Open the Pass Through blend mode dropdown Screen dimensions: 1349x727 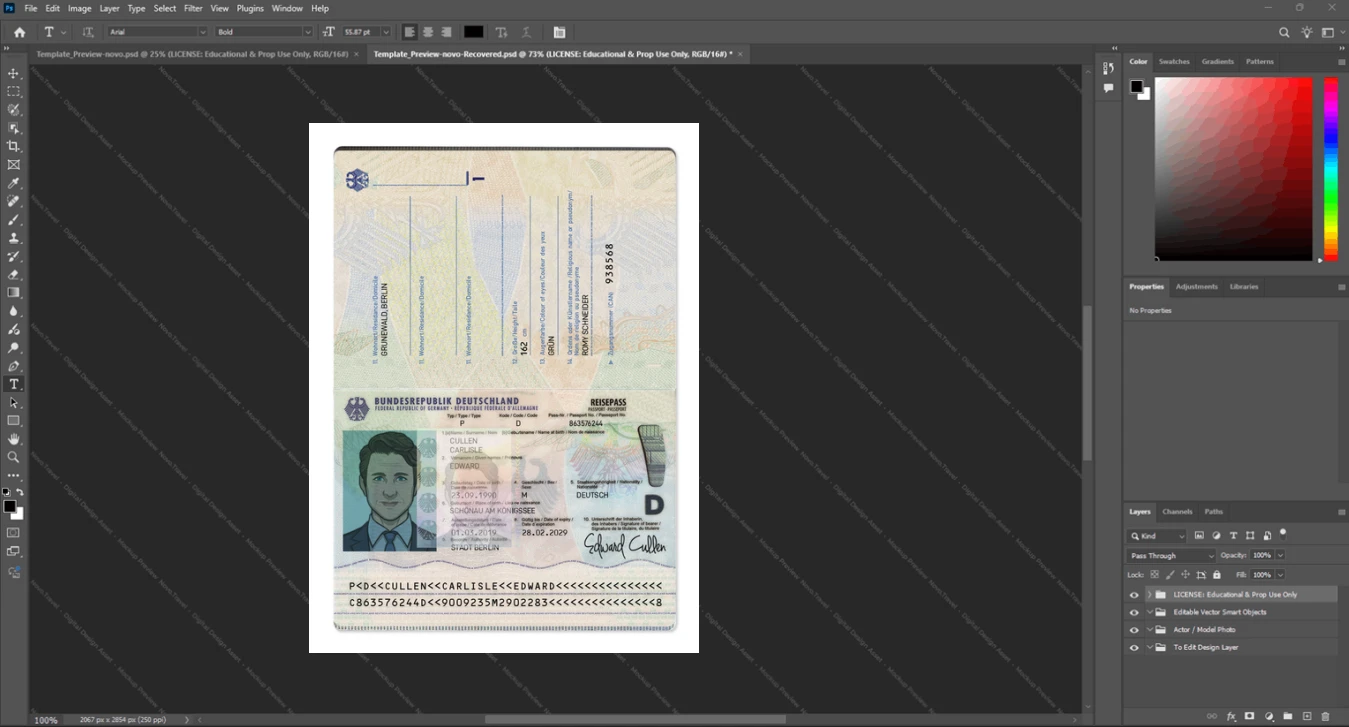1171,555
